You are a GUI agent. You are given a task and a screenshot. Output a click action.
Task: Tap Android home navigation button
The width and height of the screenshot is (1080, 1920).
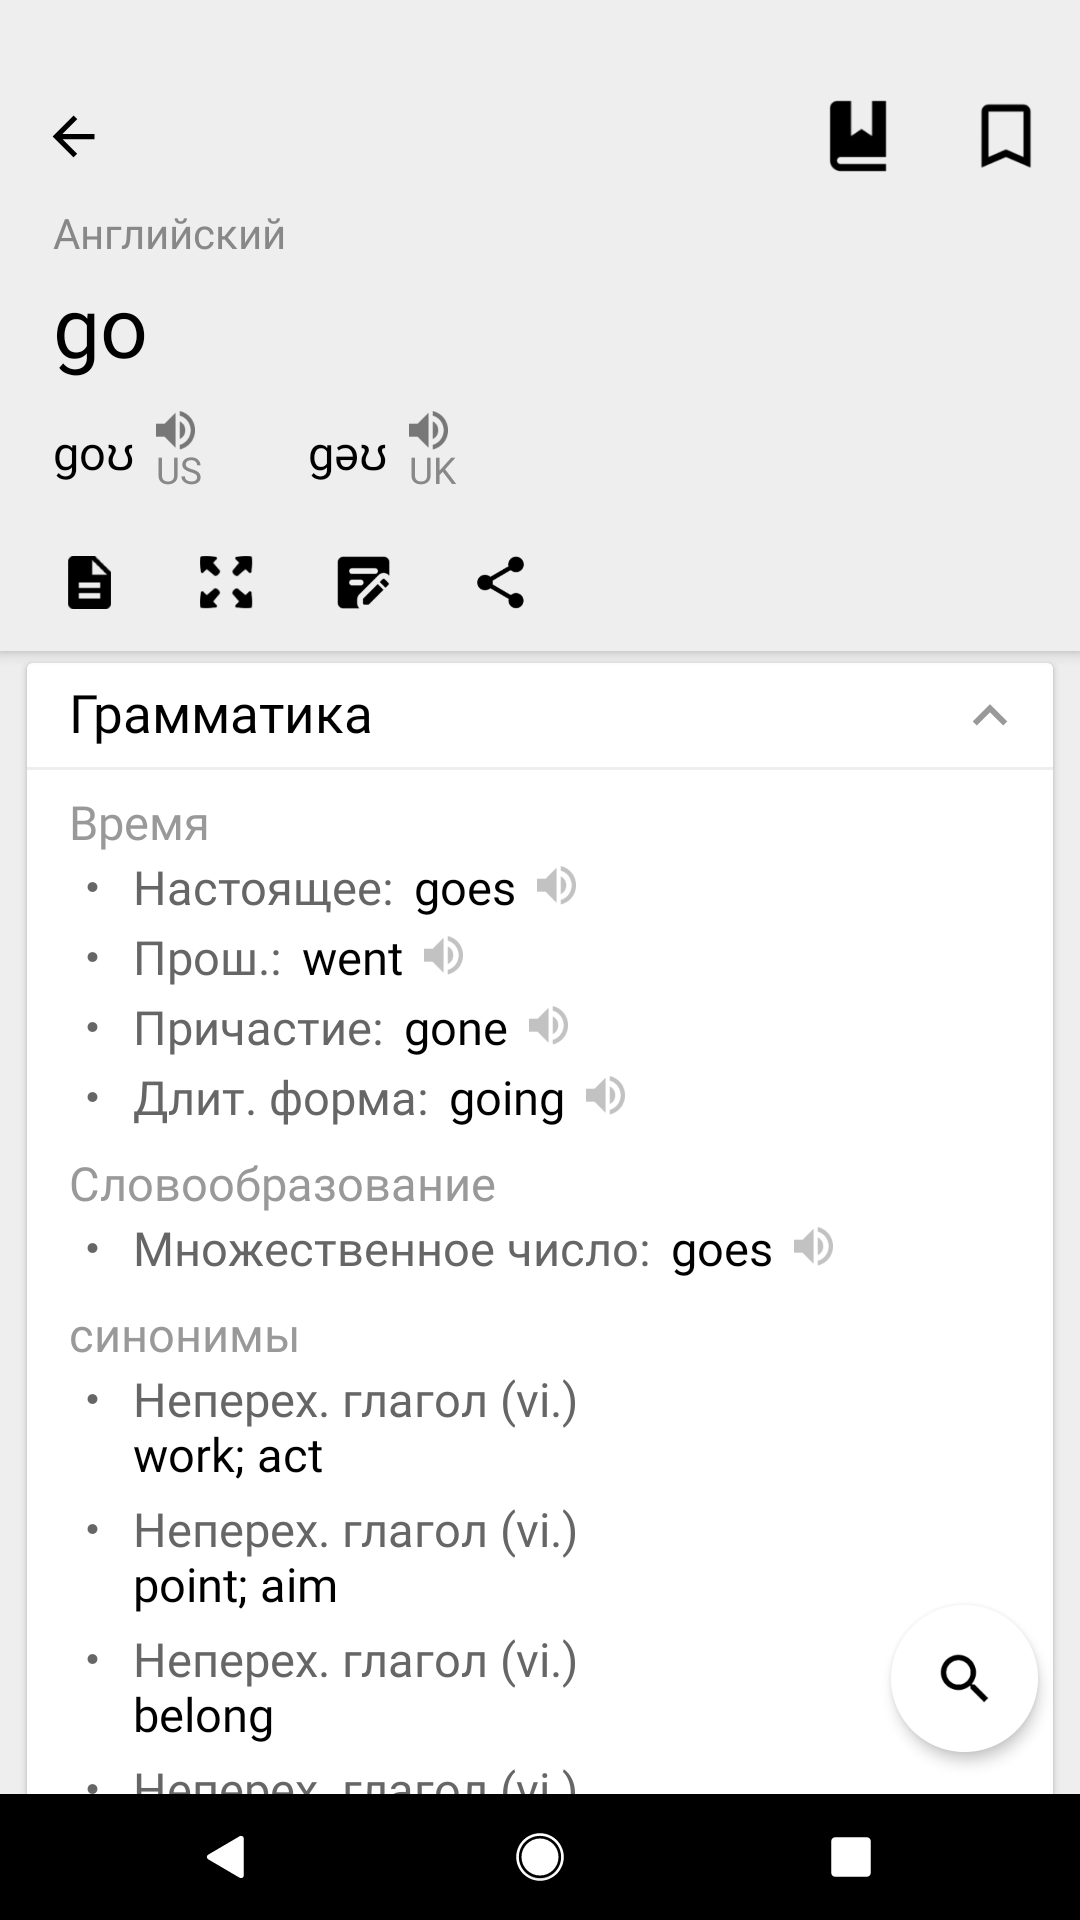click(x=540, y=1857)
